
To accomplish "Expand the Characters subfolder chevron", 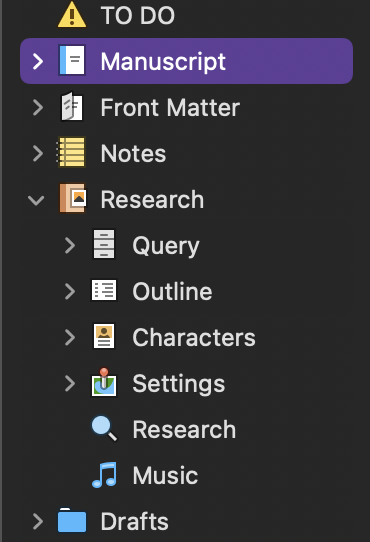I will click(x=70, y=337).
